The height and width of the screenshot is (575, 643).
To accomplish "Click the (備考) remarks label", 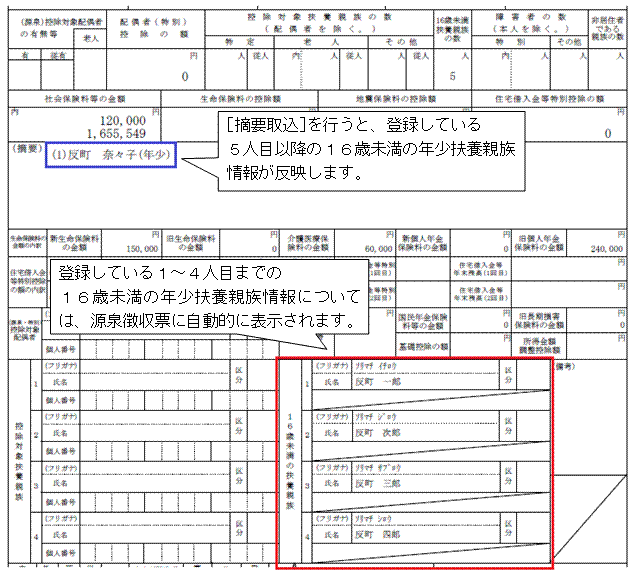I will pyautogui.click(x=565, y=367).
